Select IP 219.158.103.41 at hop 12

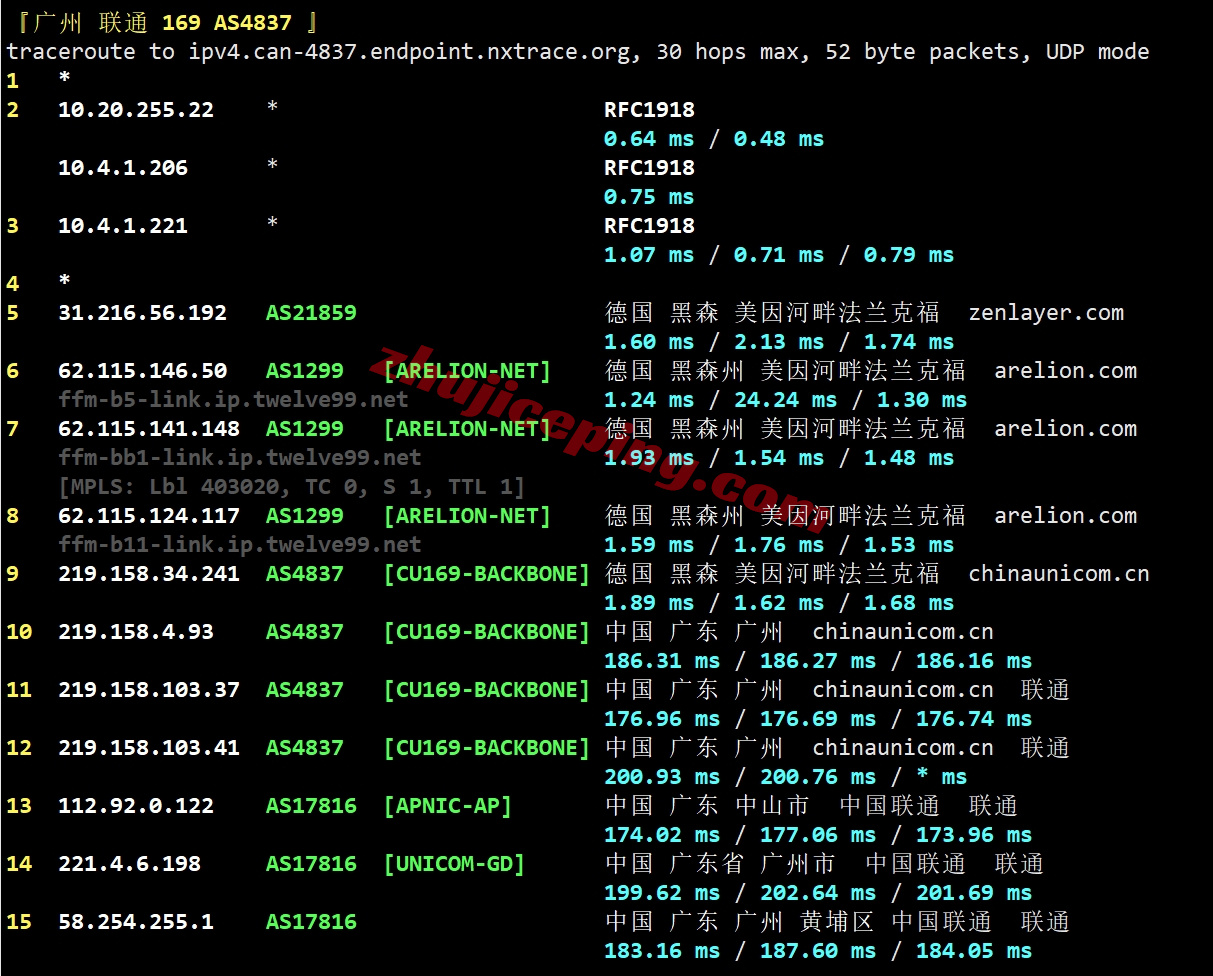click(x=149, y=748)
